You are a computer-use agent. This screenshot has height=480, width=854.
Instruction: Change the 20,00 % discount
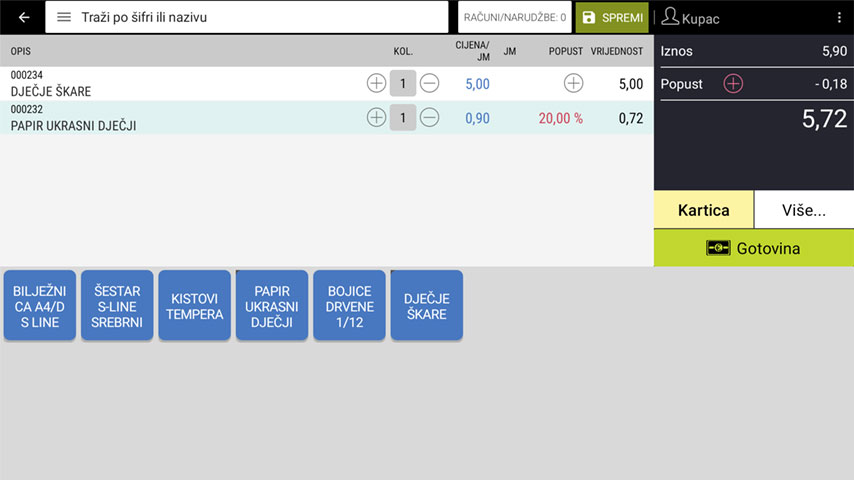coord(560,118)
